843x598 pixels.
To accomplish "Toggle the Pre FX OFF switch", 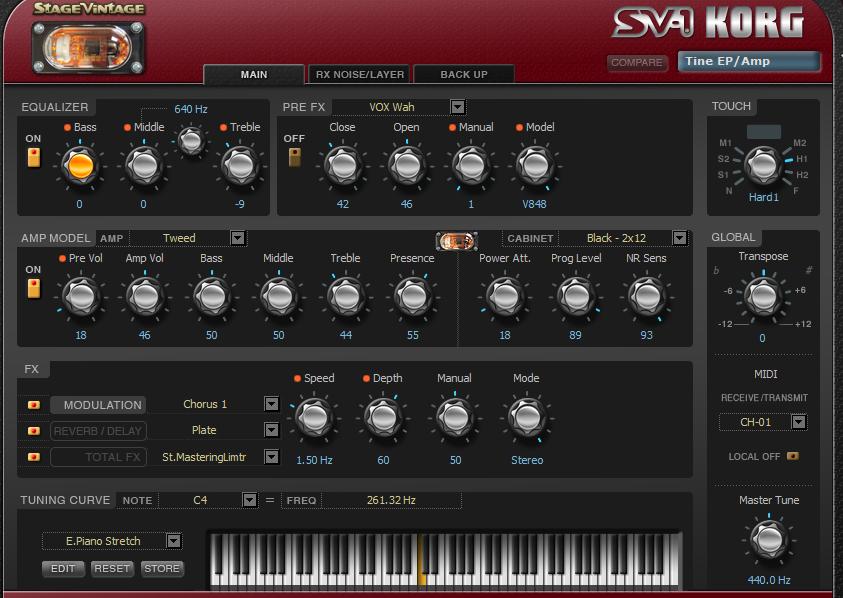I will click(295, 158).
